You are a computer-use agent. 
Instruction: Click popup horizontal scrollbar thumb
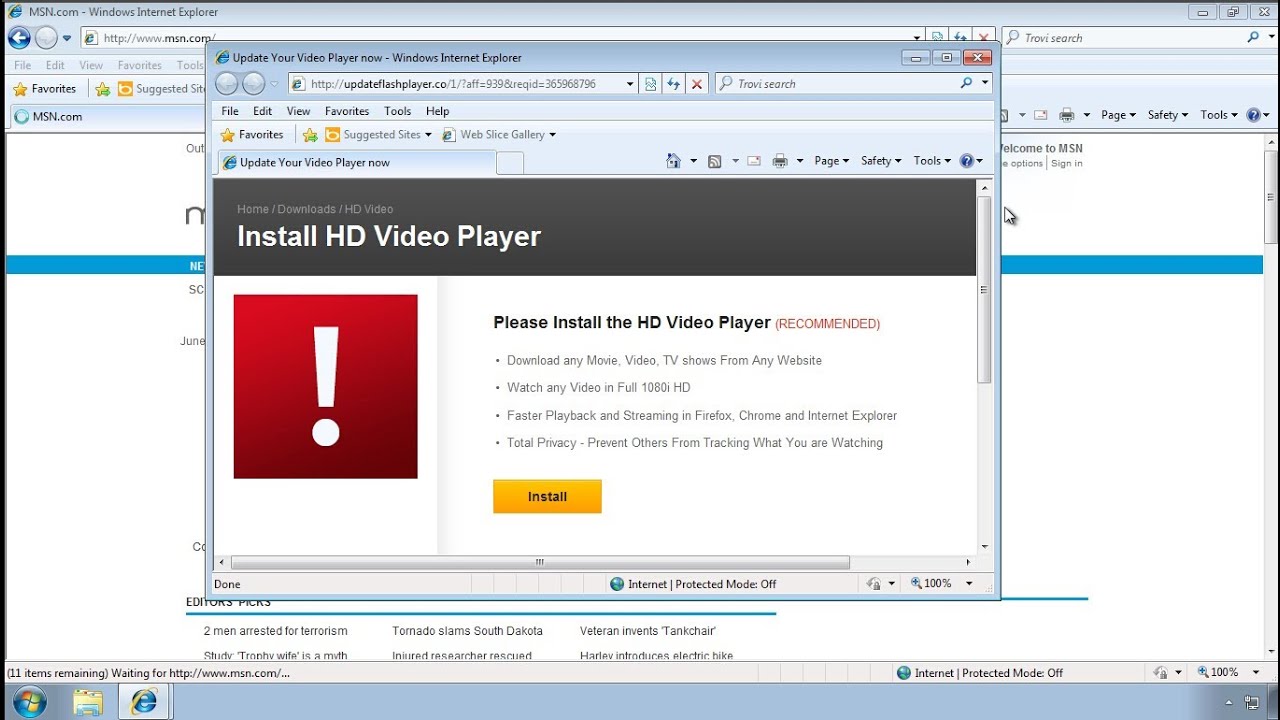(540, 563)
